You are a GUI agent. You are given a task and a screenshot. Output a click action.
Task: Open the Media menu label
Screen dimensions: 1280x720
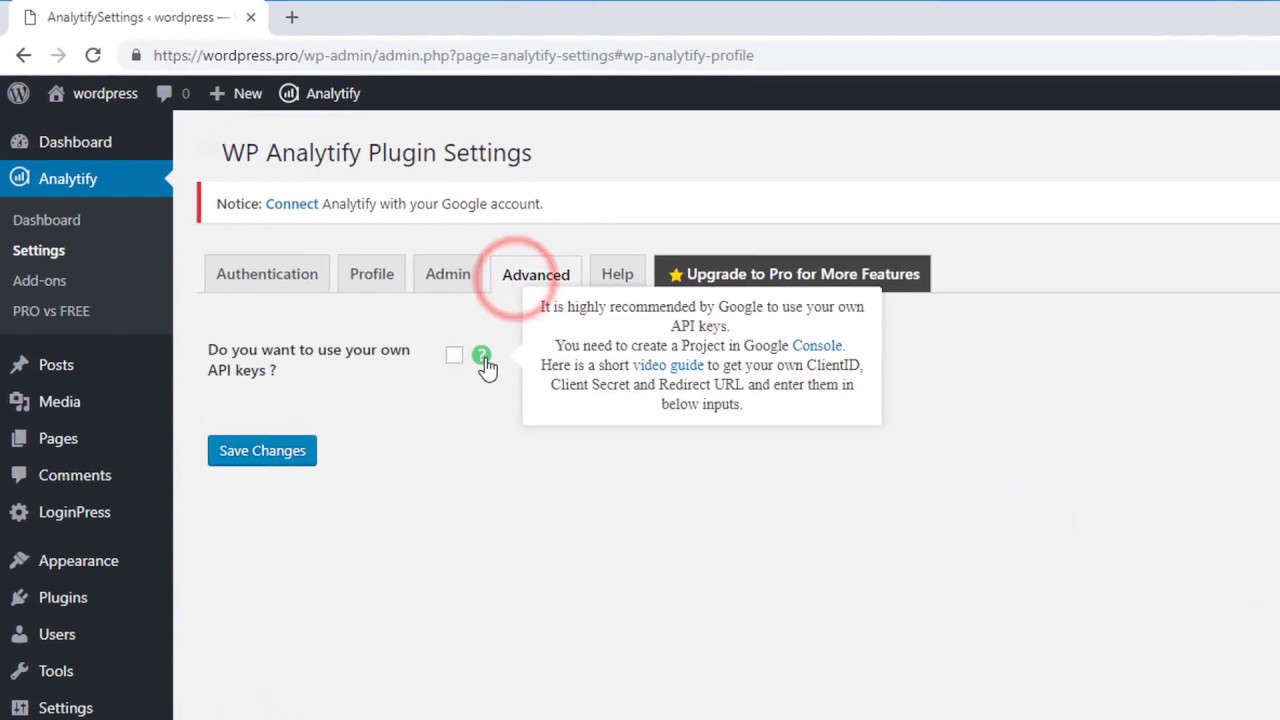point(60,402)
